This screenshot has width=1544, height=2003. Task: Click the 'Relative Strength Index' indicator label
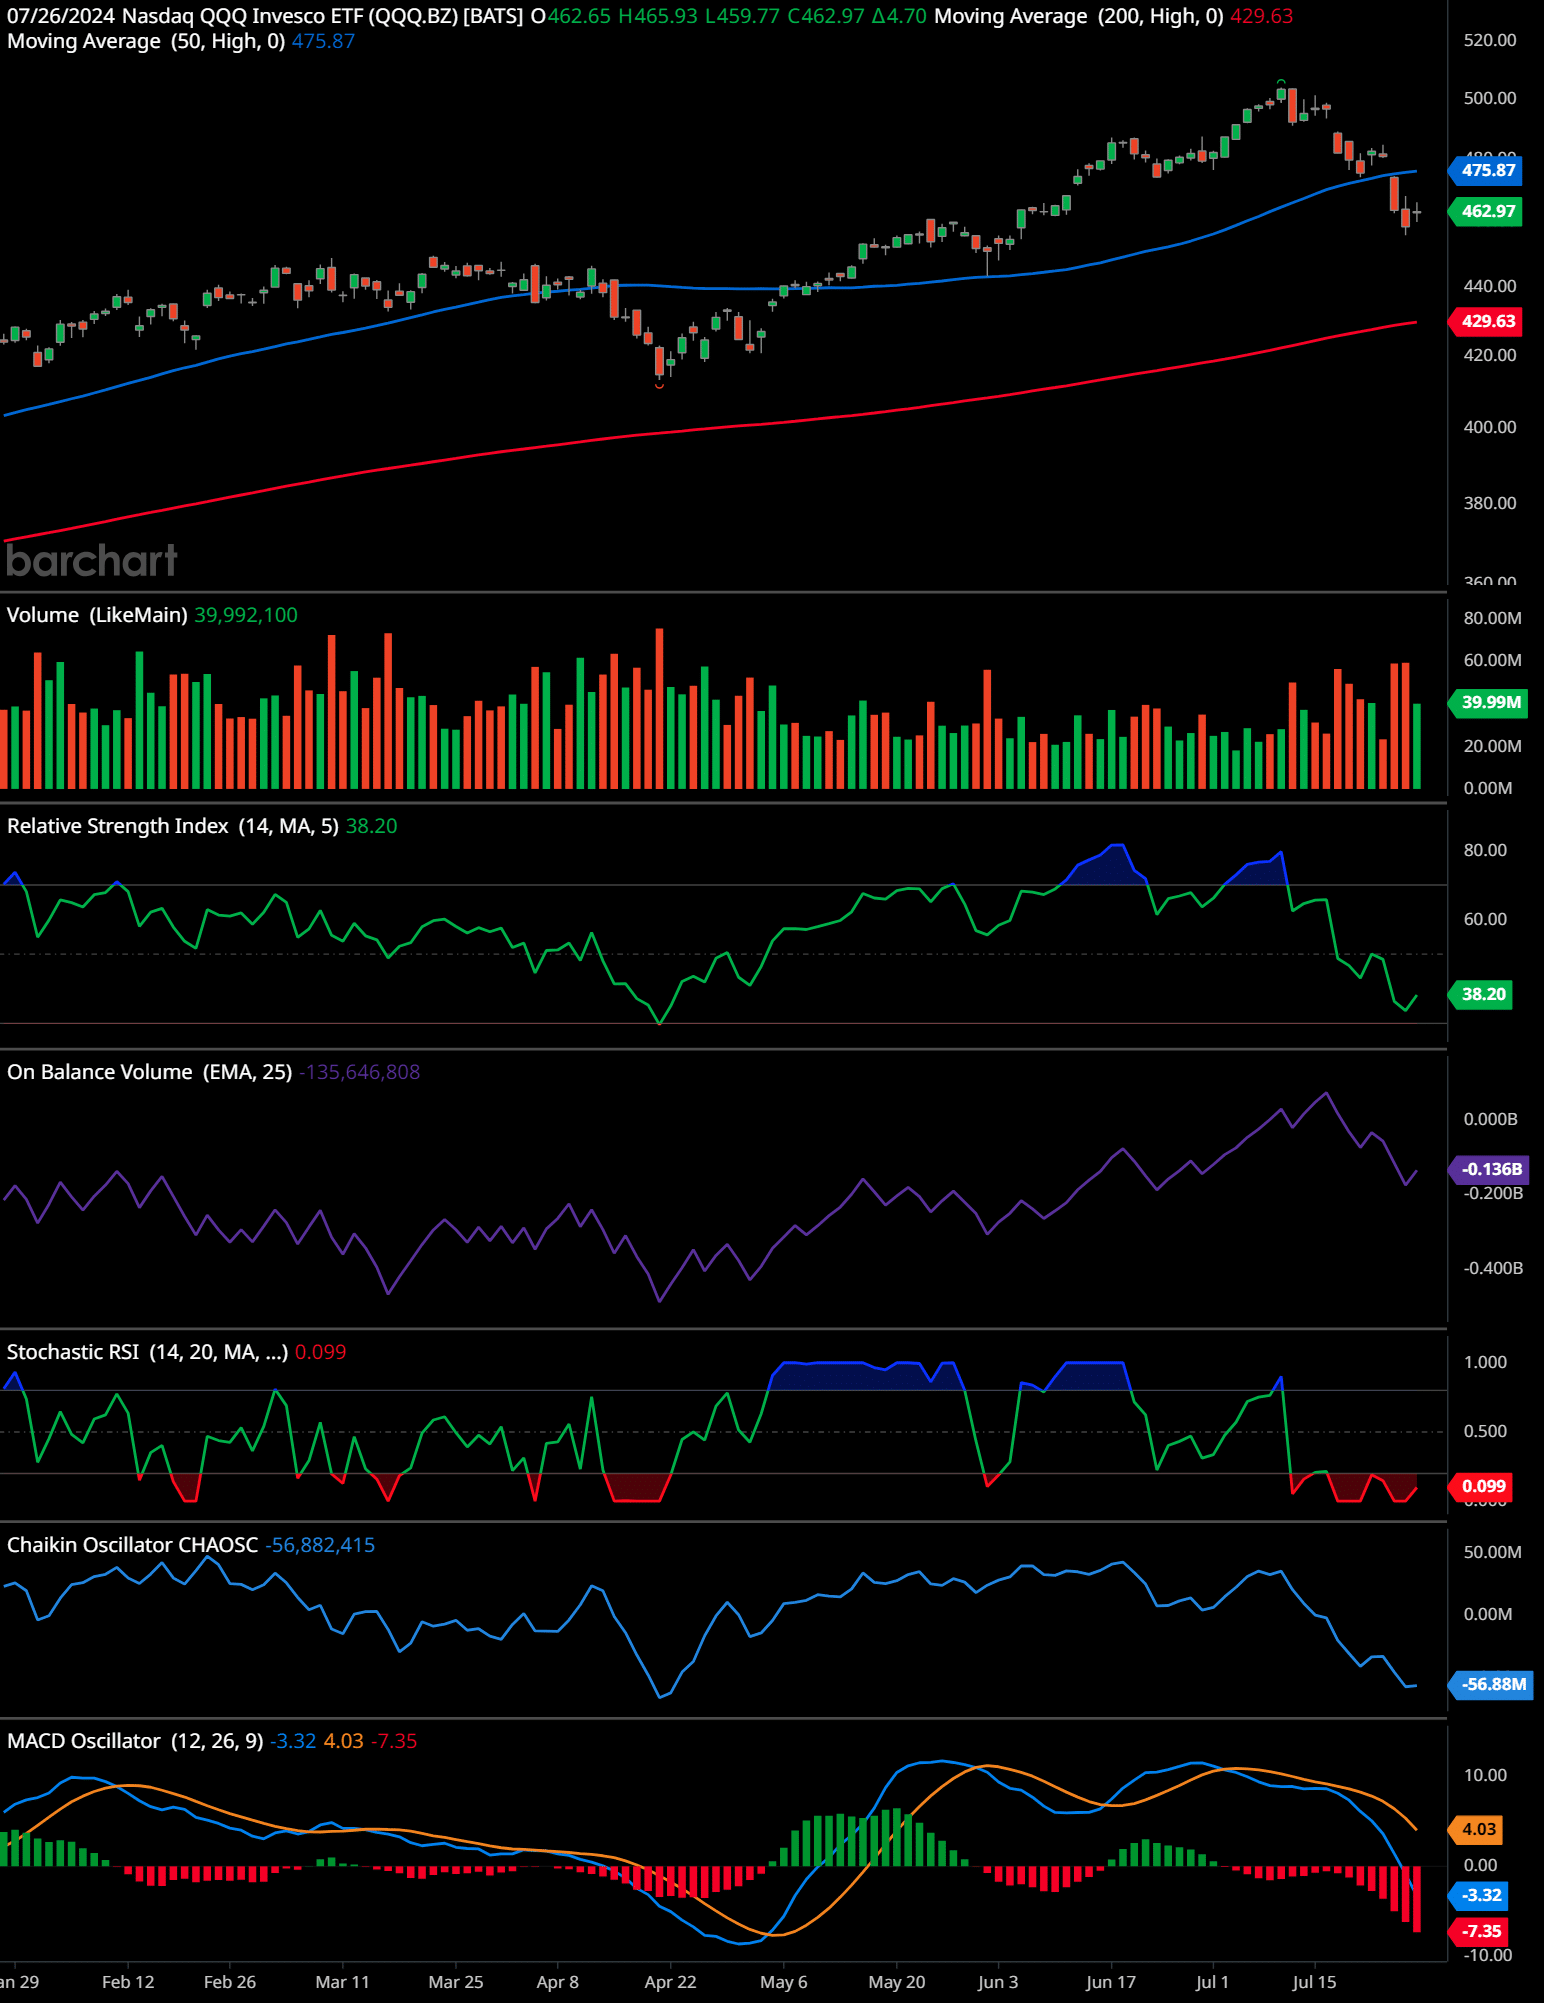point(118,826)
